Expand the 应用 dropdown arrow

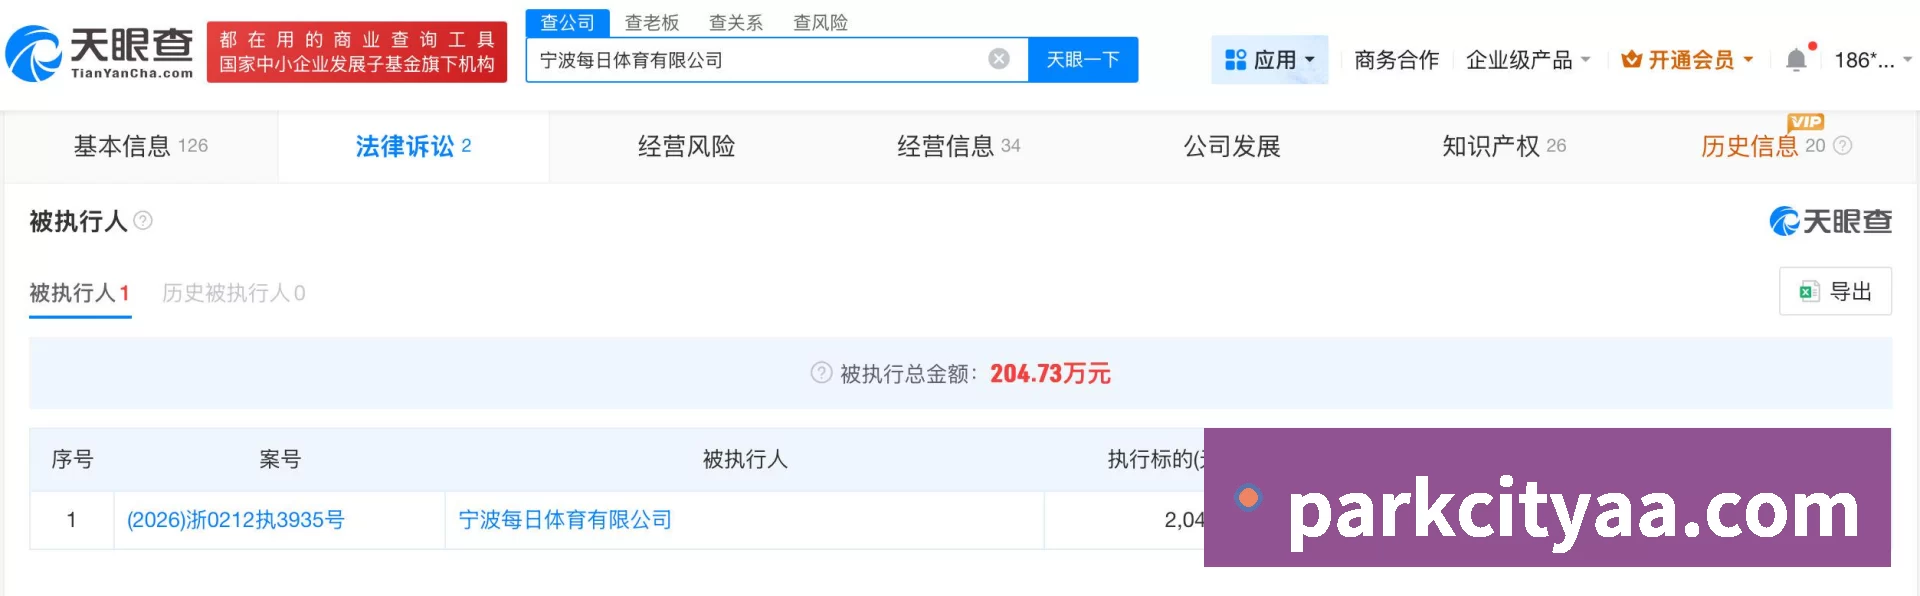tap(1310, 60)
